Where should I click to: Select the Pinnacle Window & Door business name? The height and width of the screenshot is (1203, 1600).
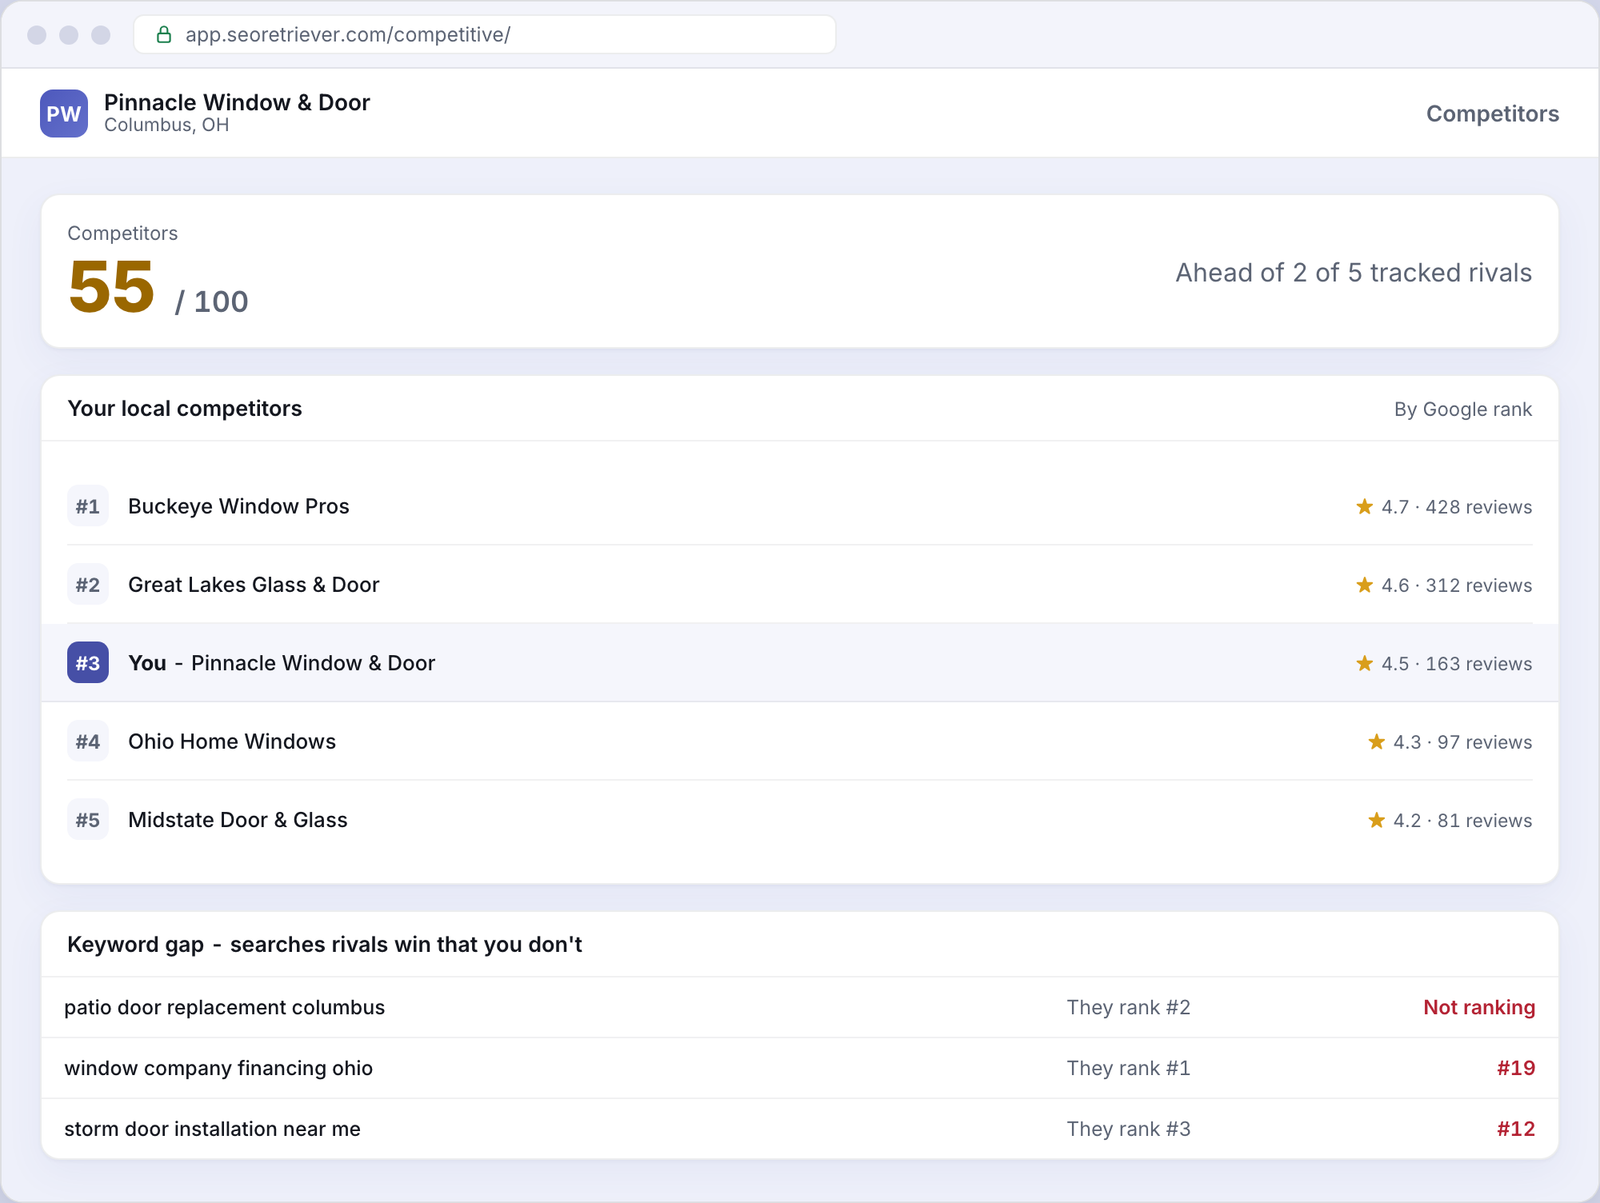point(237,102)
